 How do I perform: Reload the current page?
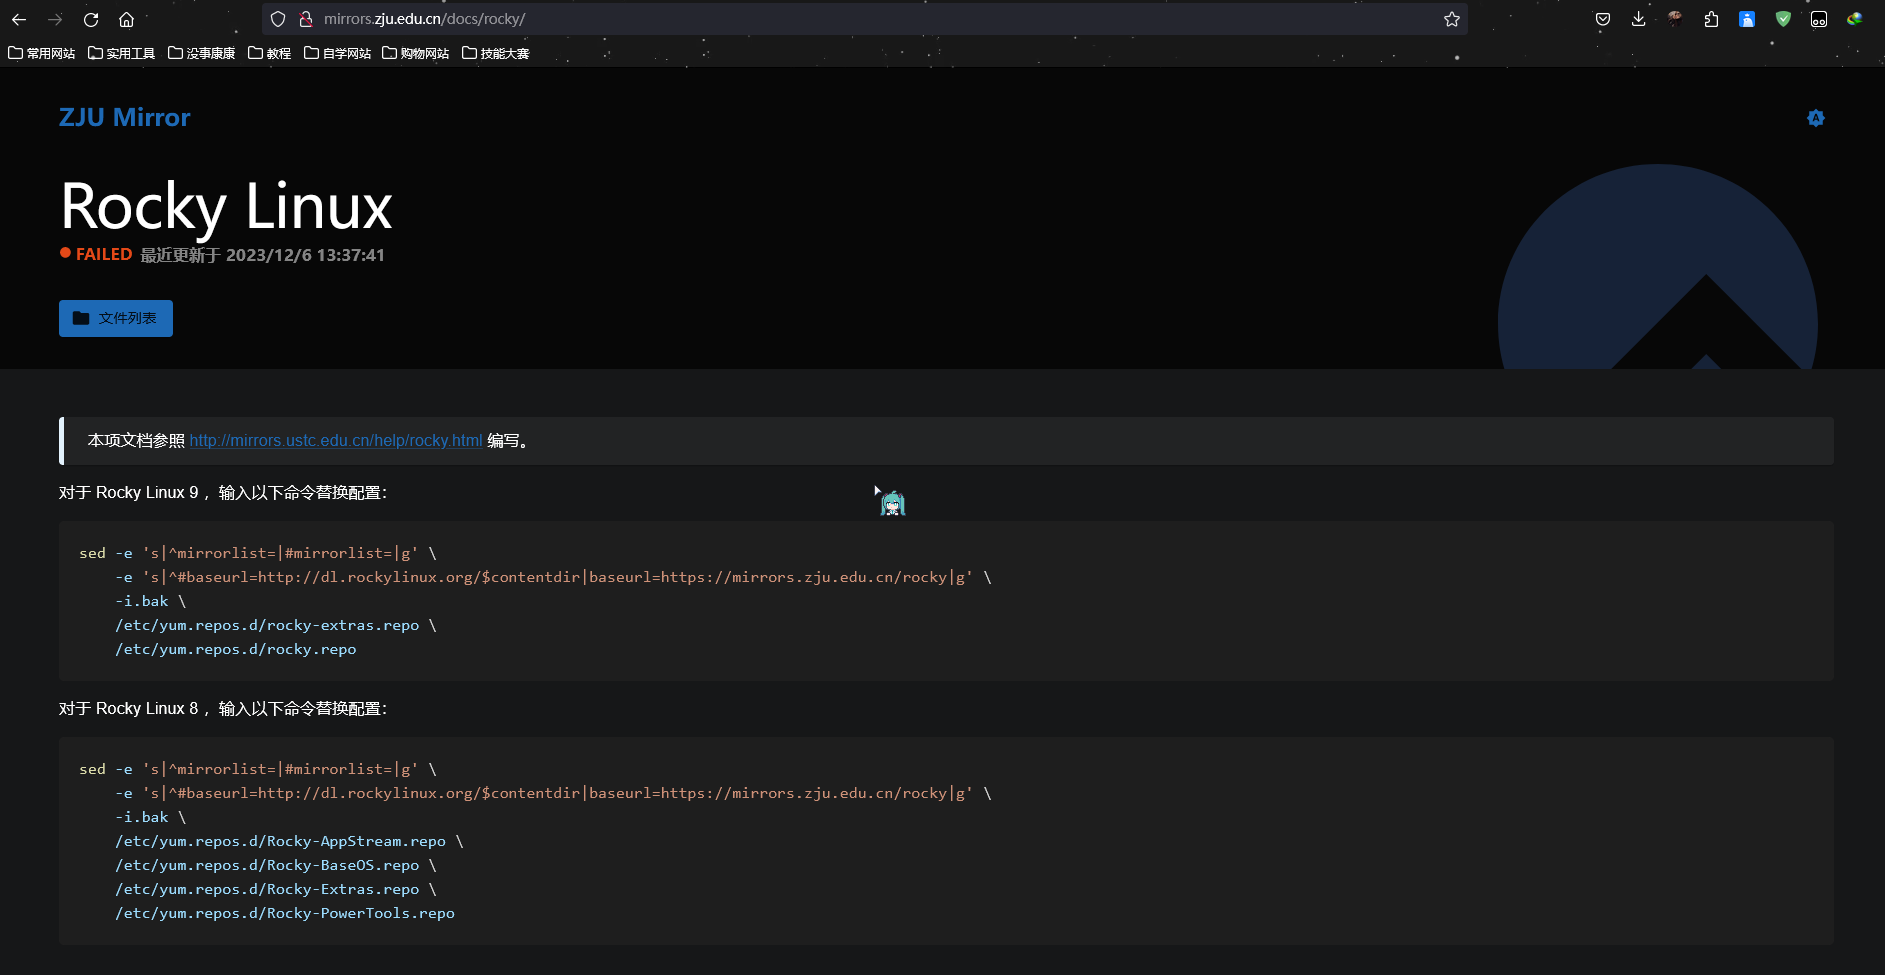click(91, 19)
